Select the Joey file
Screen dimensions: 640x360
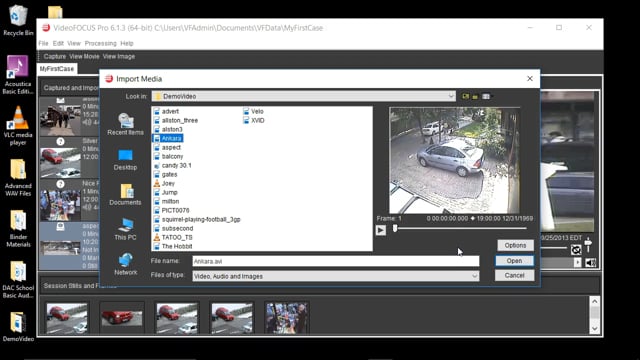click(x=164, y=183)
